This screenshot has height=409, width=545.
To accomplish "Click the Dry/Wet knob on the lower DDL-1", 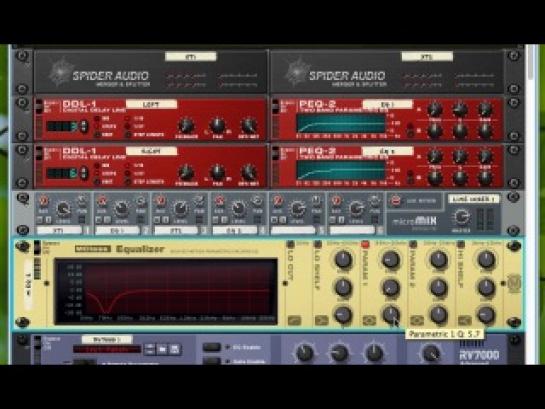I will (249, 172).
